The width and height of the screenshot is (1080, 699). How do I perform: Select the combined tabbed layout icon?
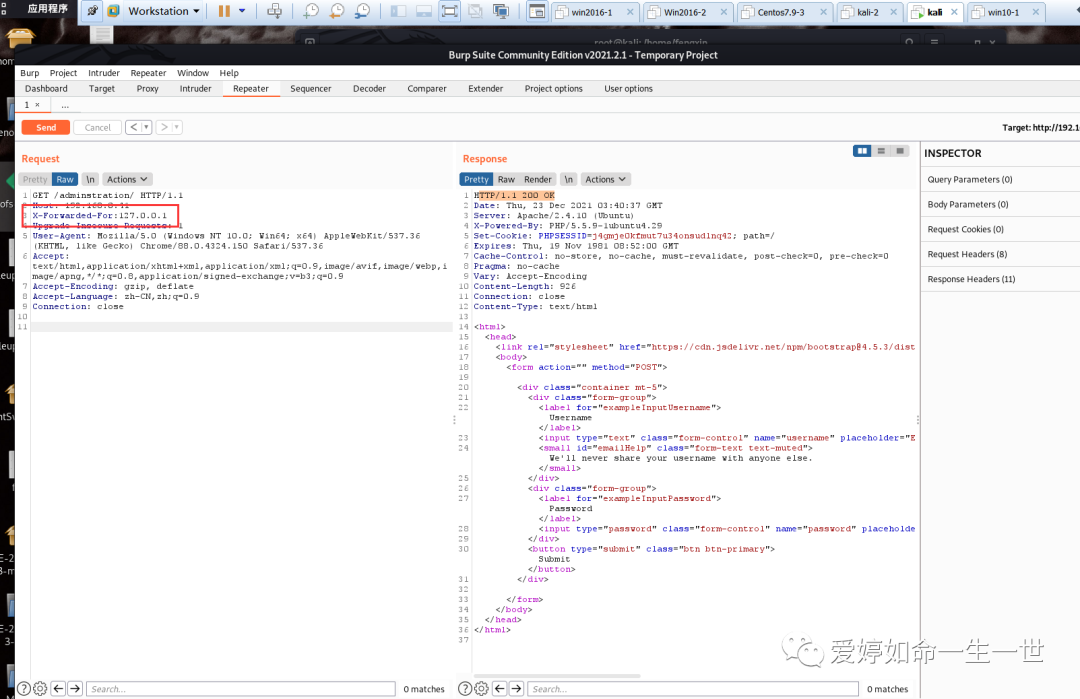coord(900,151)
